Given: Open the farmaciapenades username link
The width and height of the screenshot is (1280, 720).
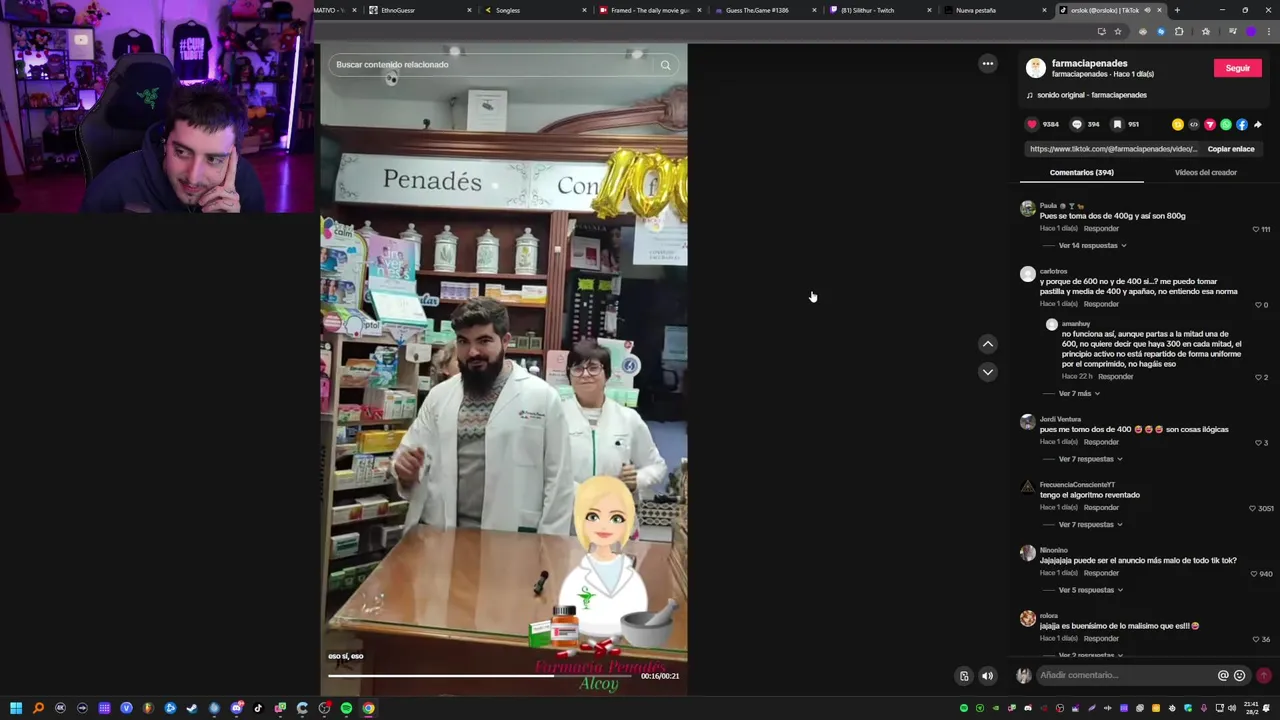Looking at the screenshot, I should click(x=1089, y=63).
